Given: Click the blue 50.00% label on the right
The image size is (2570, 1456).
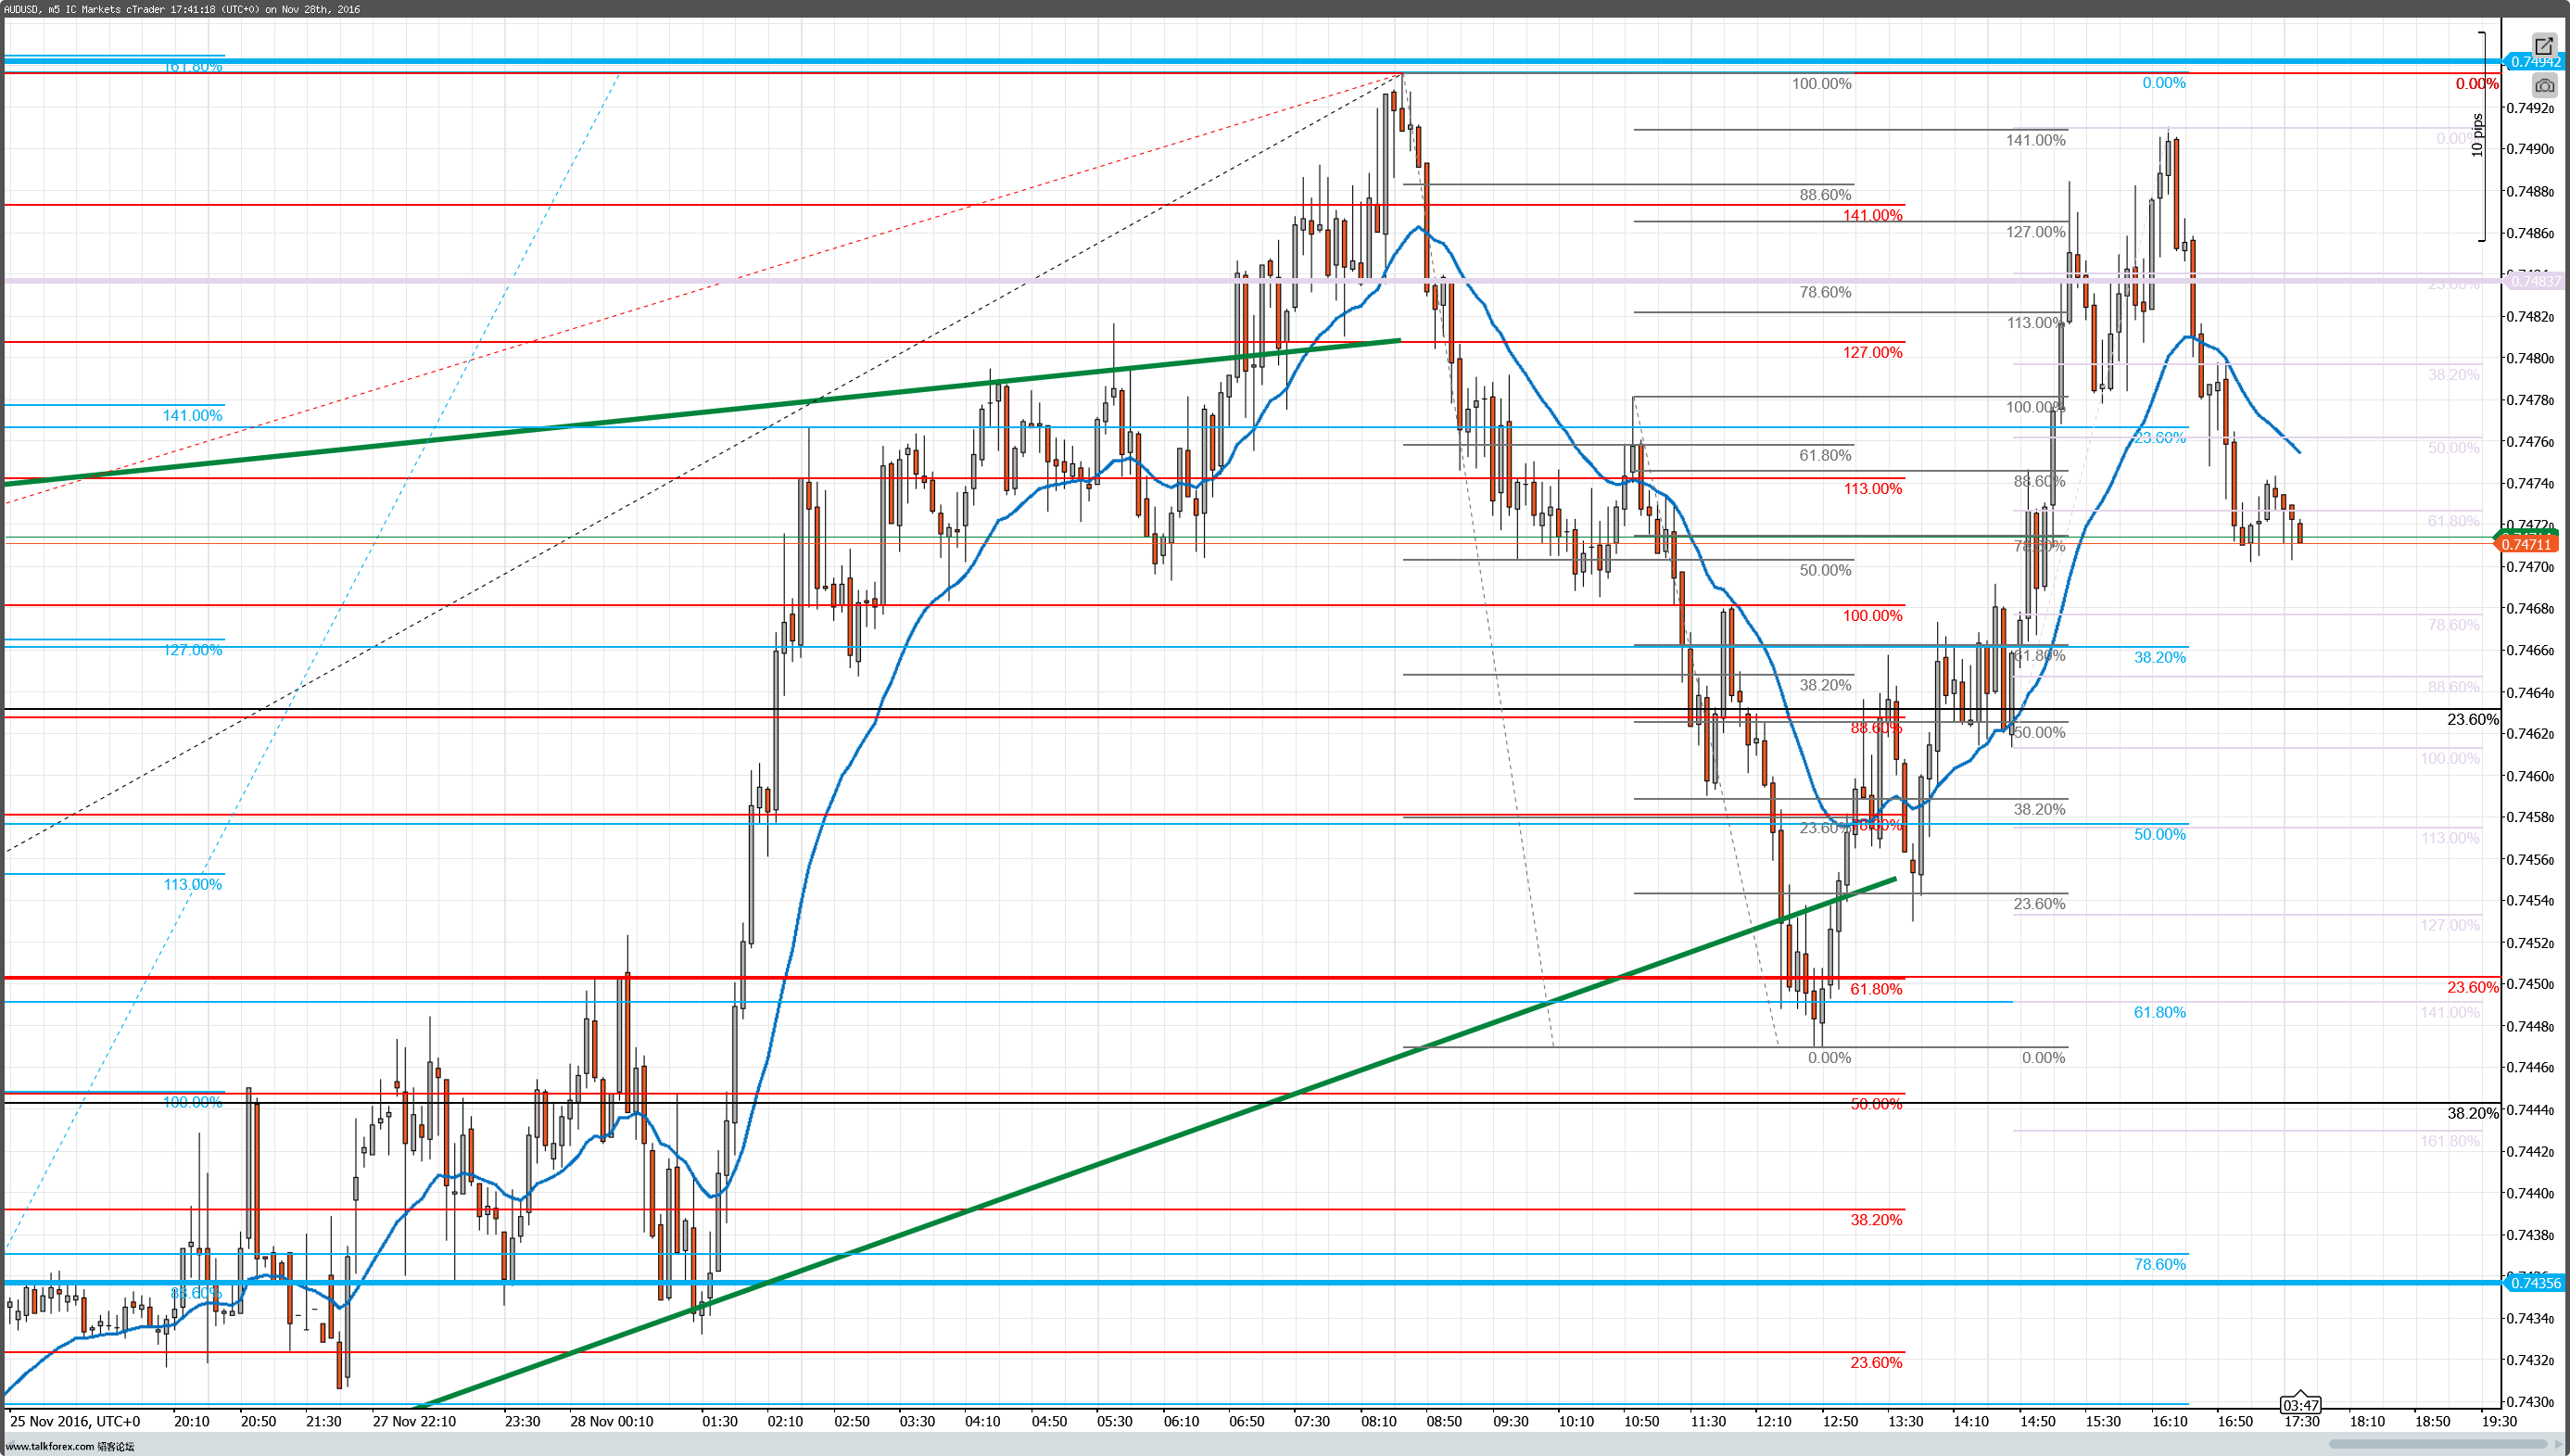Looking at the screenshot, I should pos(2160,834).
